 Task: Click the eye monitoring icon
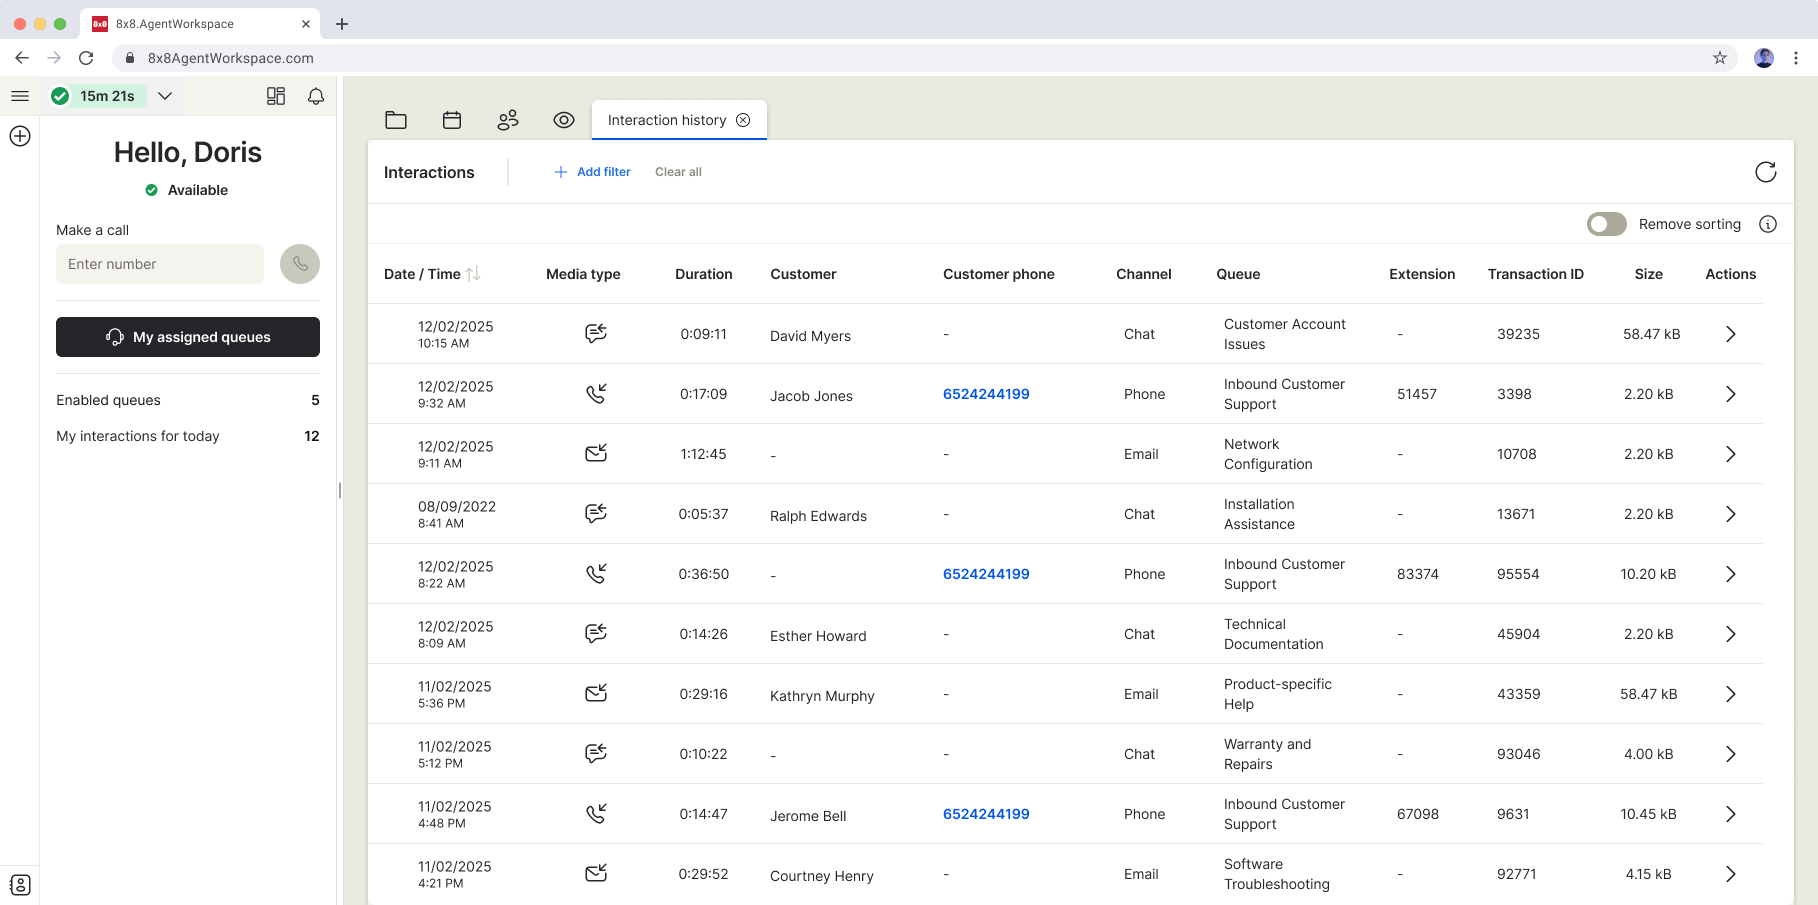(x=564, y=120)
